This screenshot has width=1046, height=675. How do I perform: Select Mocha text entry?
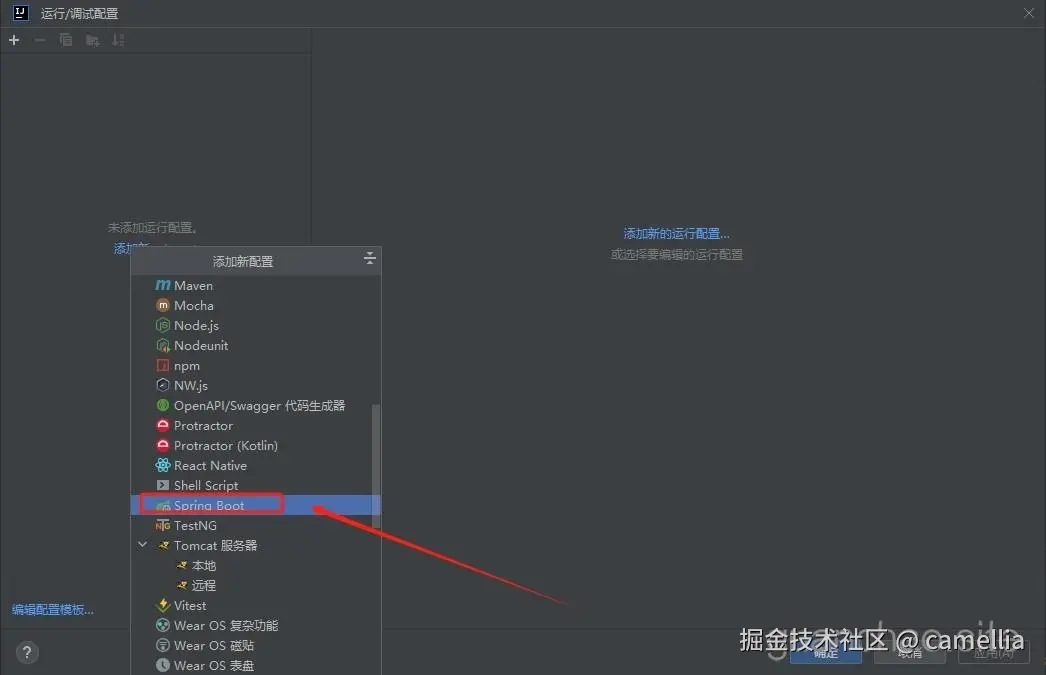point(193,305)
